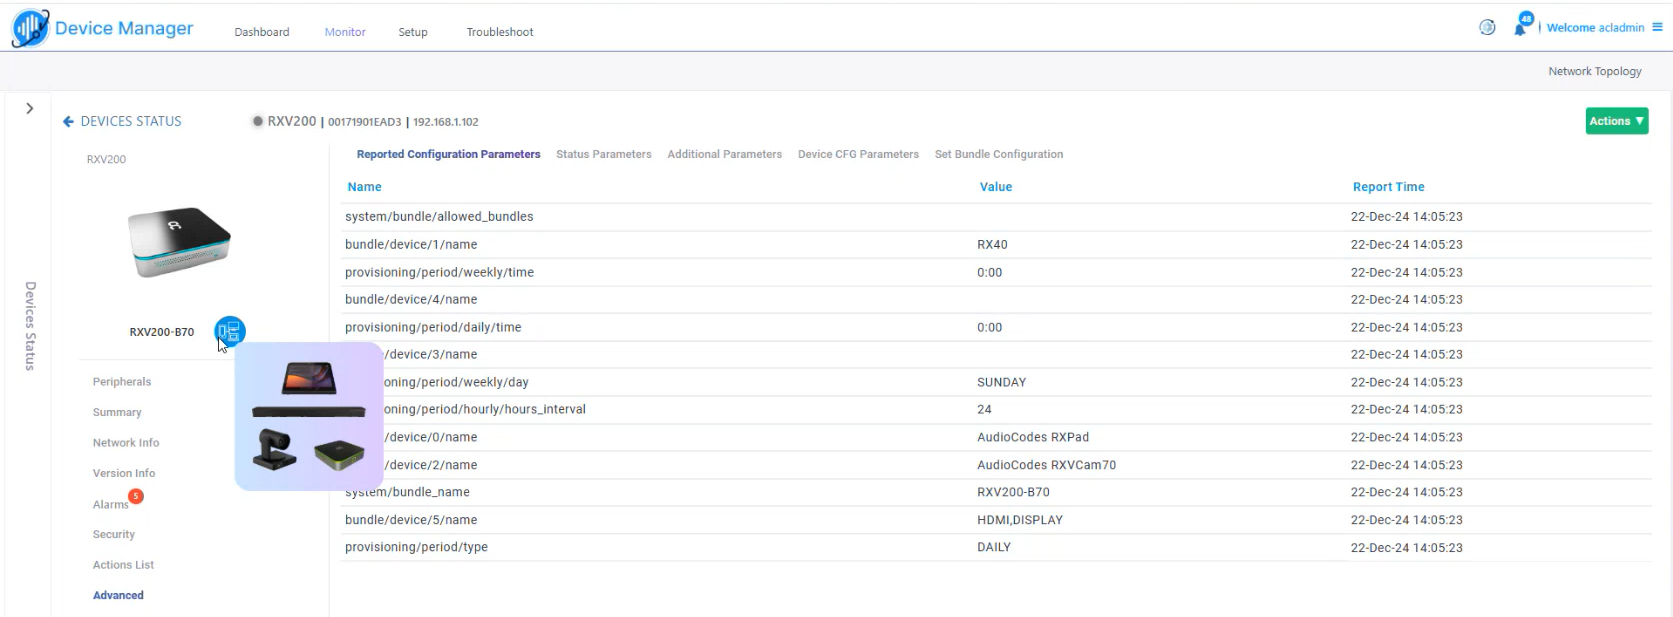
Task: Click the RX40 value cell
Action: click(x=992, y=244)
